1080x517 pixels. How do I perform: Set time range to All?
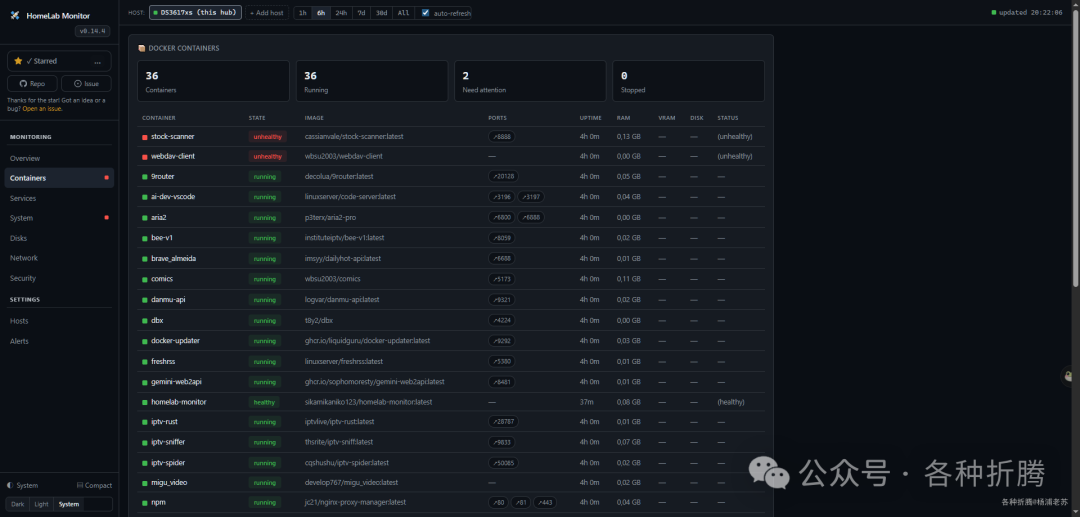403,12
